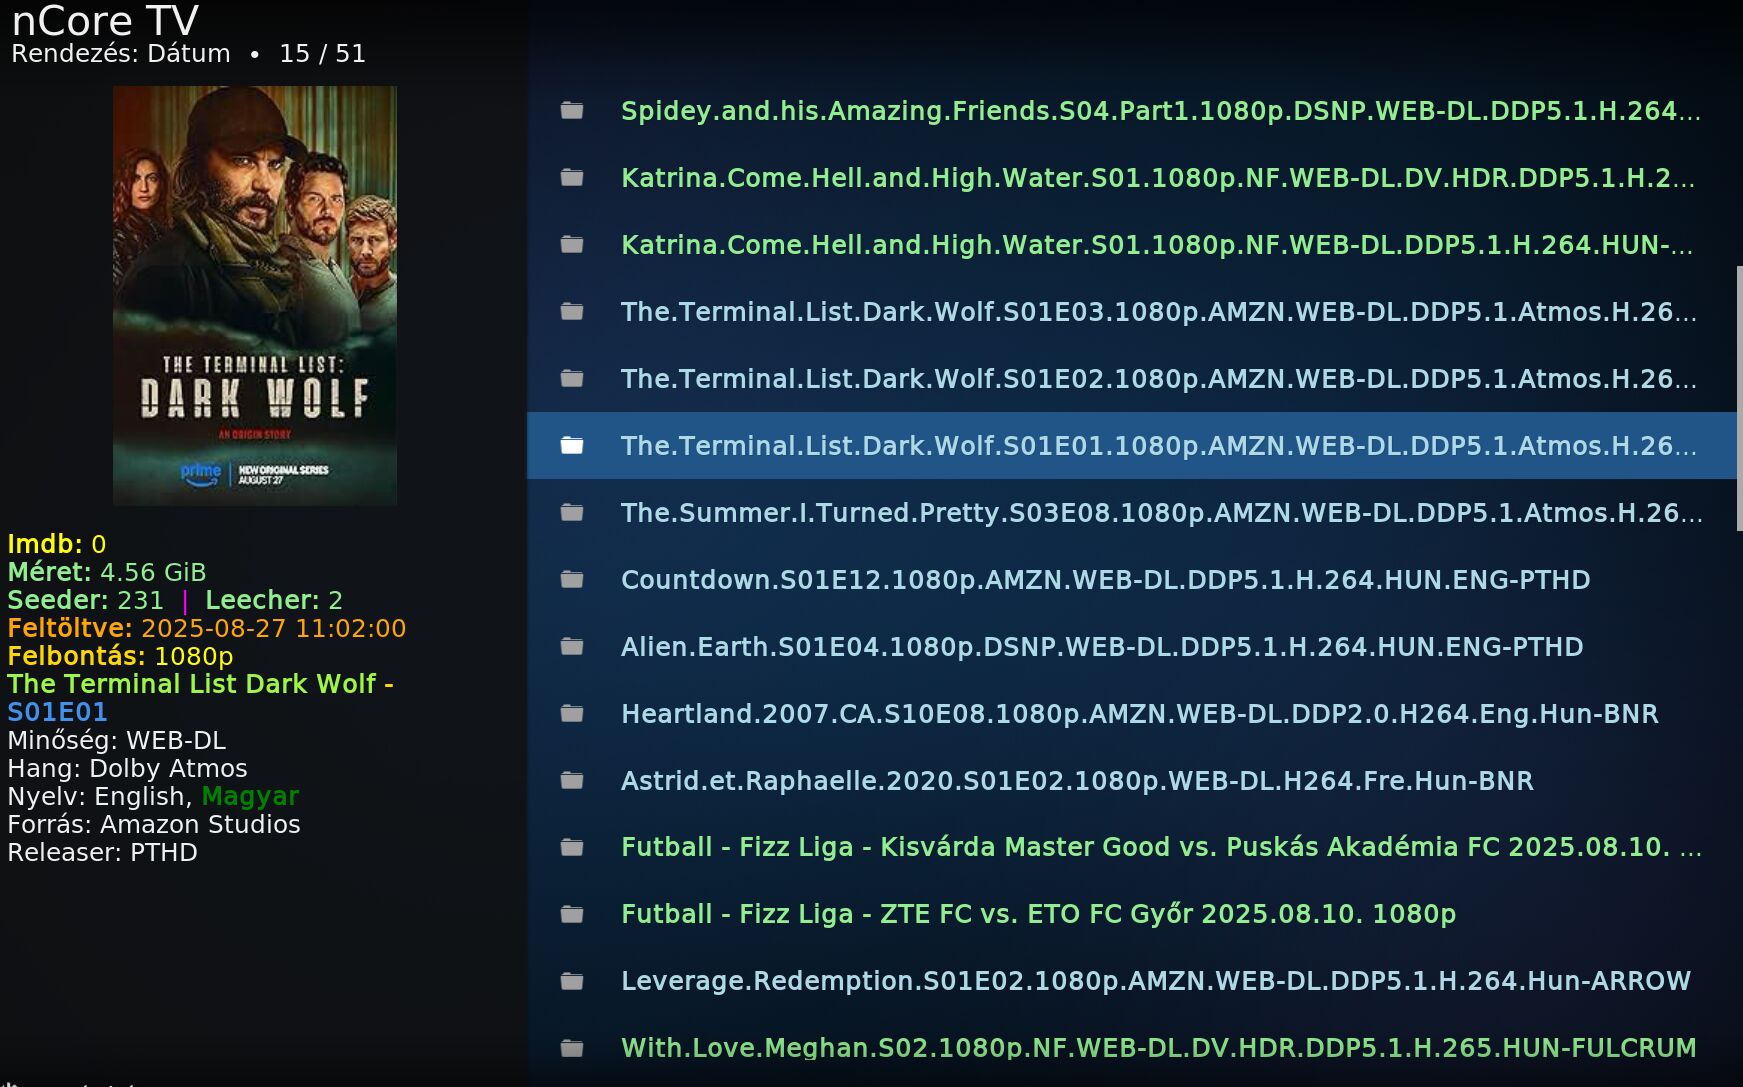This screenshot has width=1743, height=1087.
Task: Select With.Love.Meghan.S02 HUN-FULCRUM entry
Action: tap(1131, 1048)
